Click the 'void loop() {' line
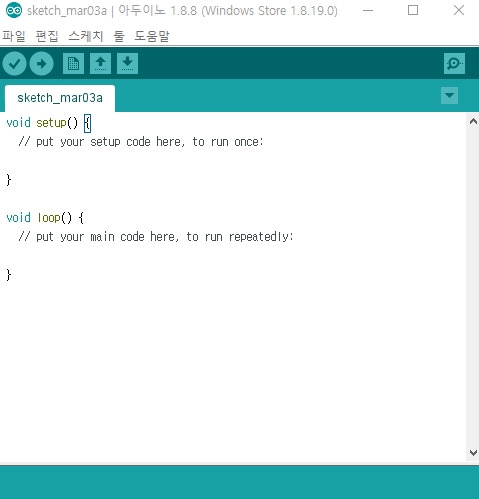Screen dimensions: 479x499 coord(45,218)
